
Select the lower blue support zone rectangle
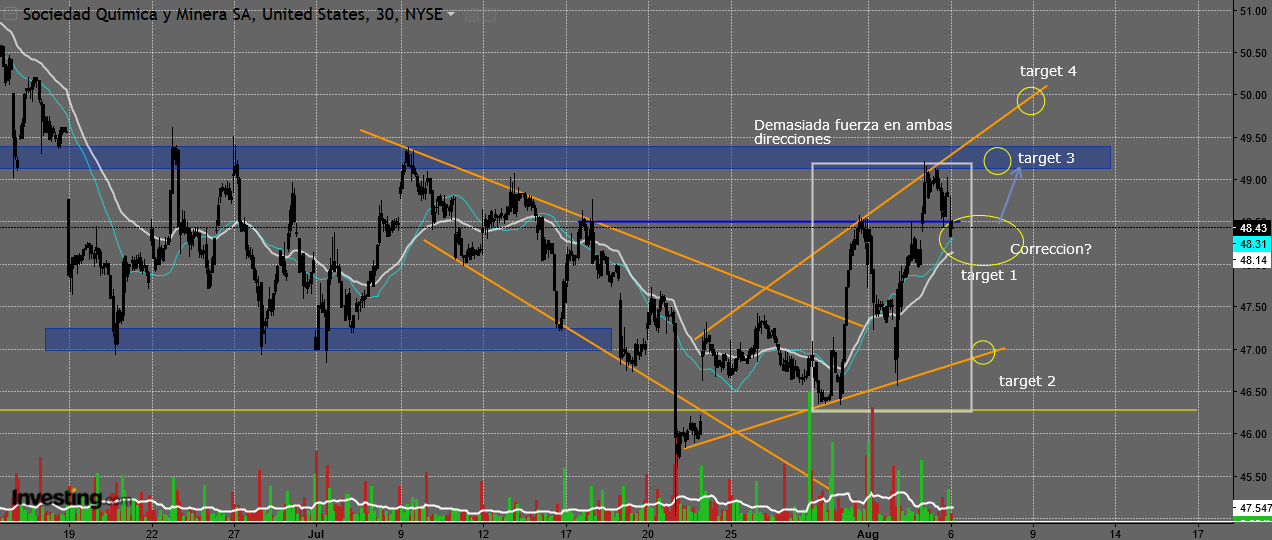[328, 339]
